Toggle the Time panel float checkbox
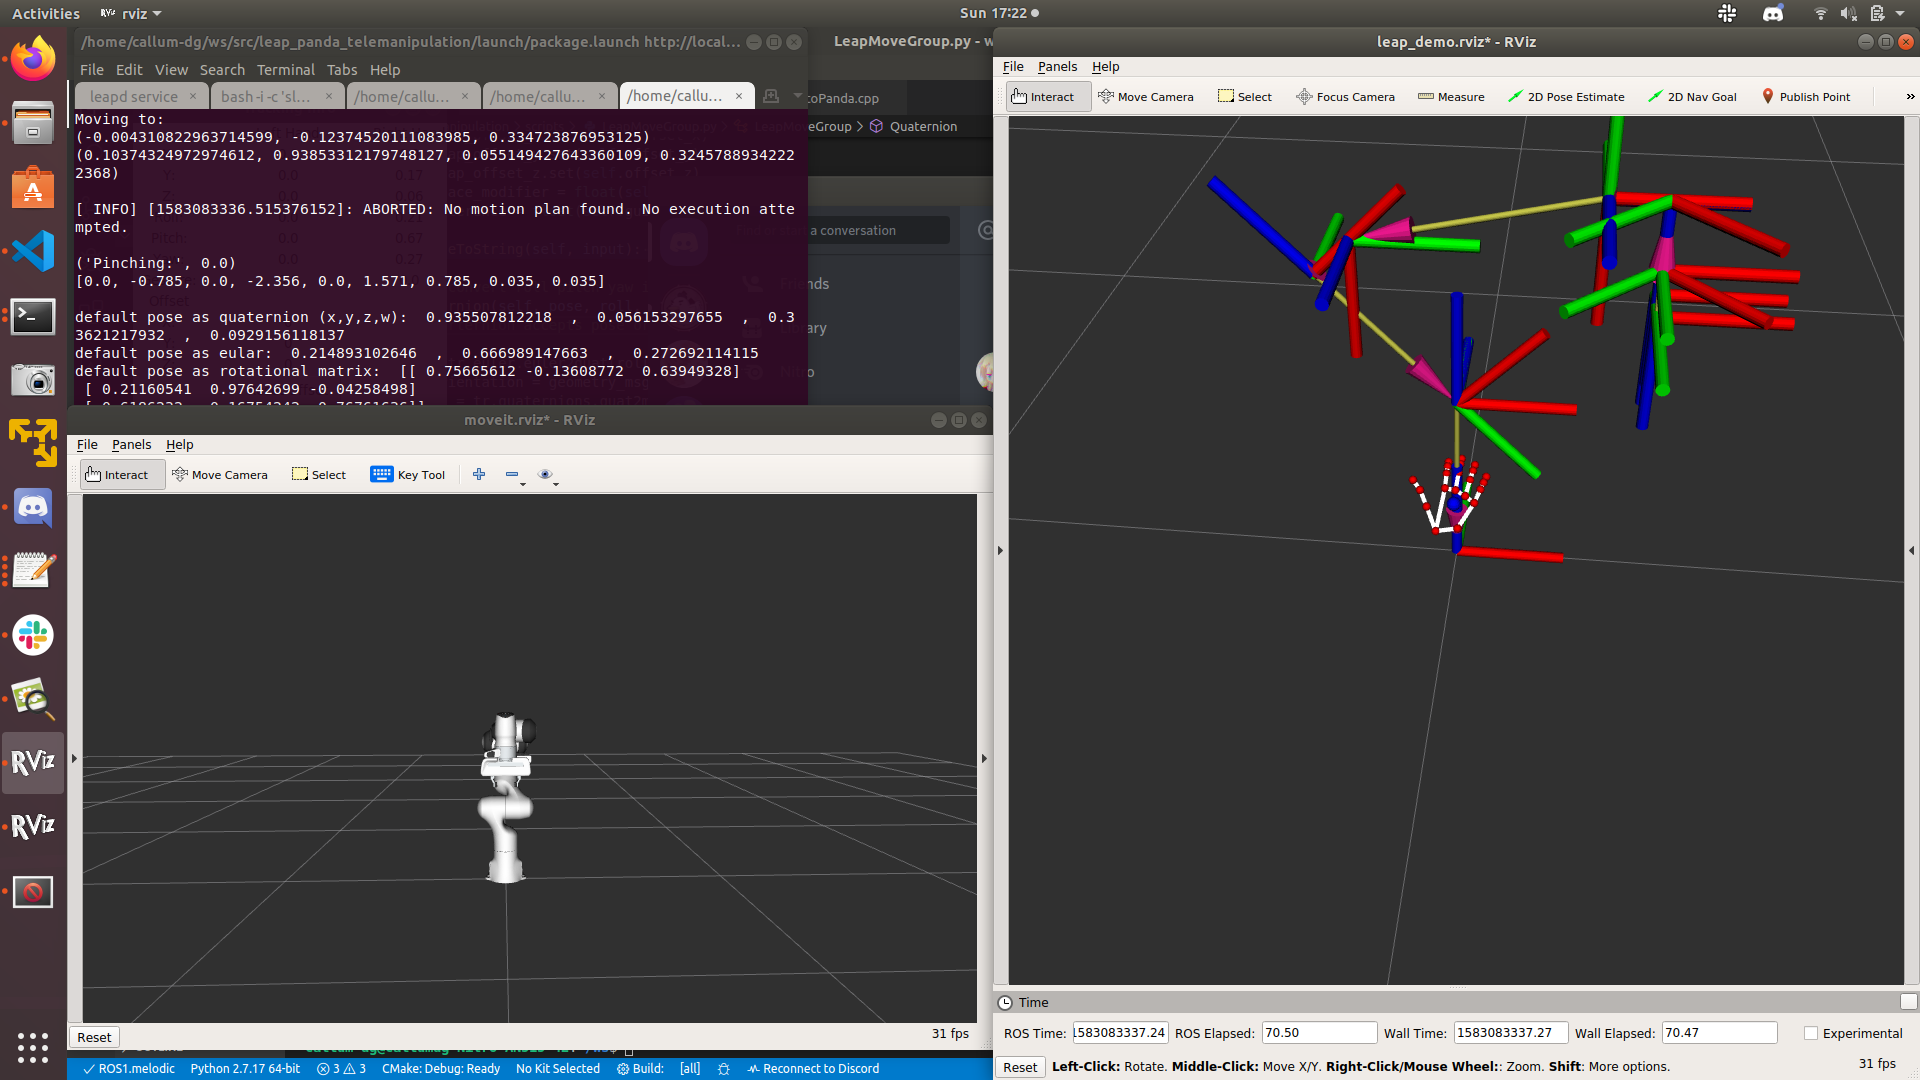Image resolution: width=1920 pixels, height=1080 pixels. point(1908,1002)
